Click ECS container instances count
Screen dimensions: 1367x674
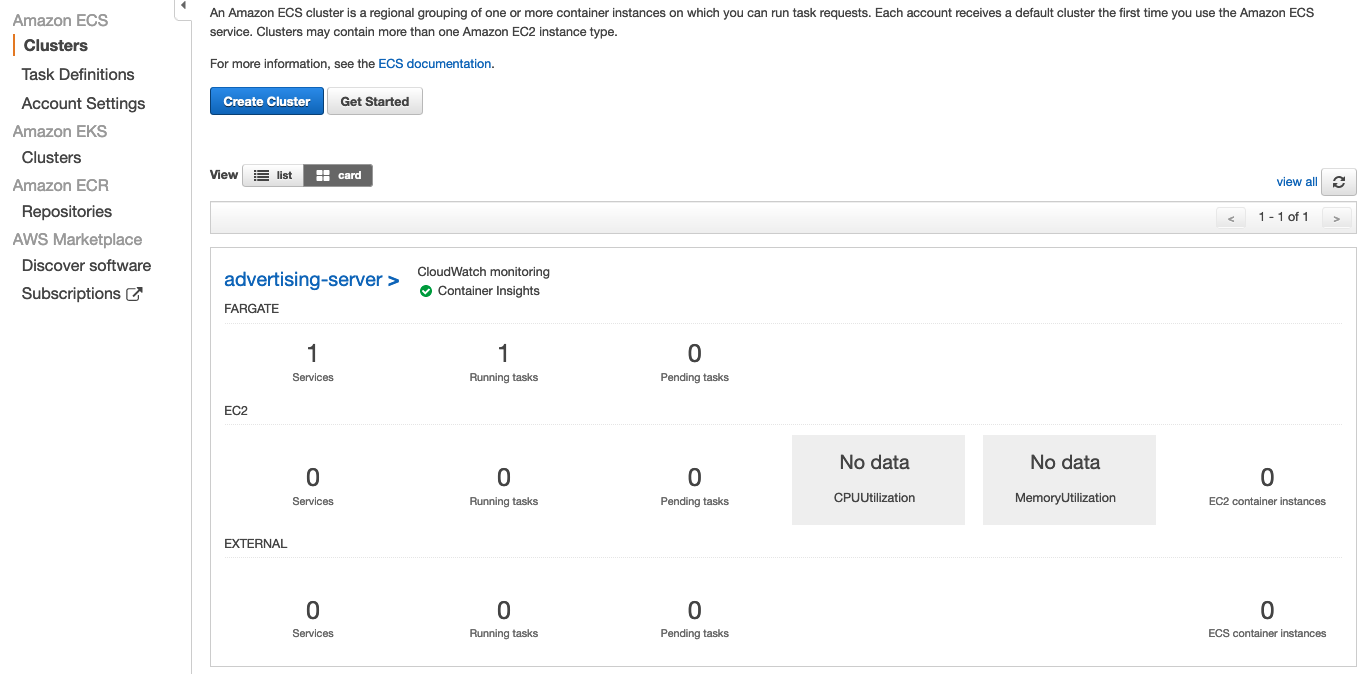[x=1267, y=610]
